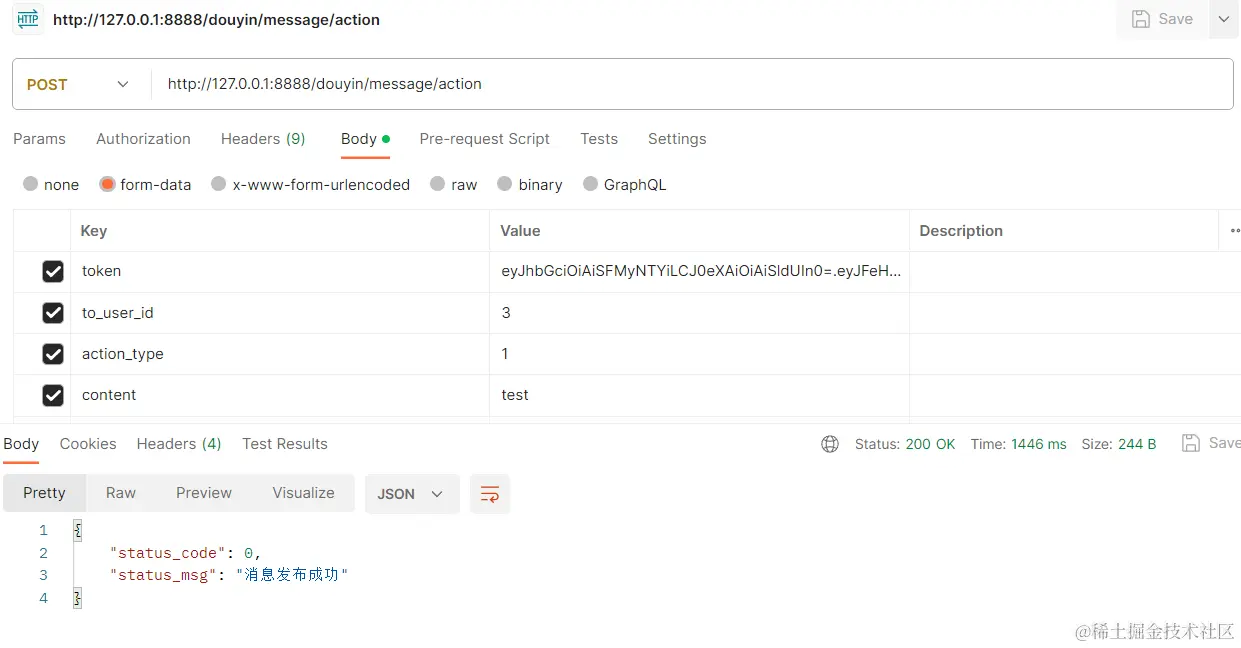Screen dimensions: 1241x648
Task: Uncheck the action_type row checkbox
Action: (x=53, y=354)
